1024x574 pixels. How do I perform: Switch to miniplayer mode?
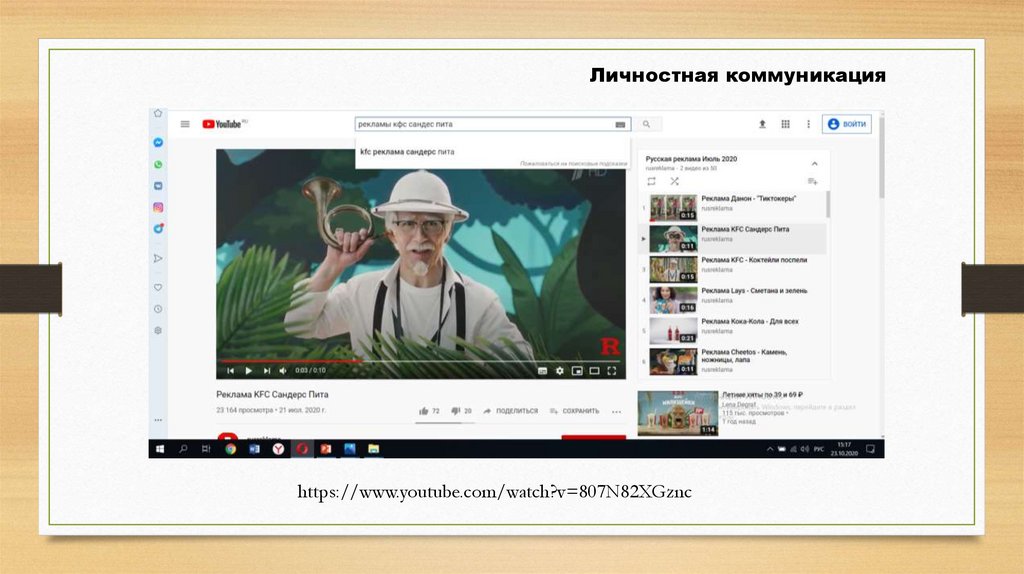tap(577, 371)
